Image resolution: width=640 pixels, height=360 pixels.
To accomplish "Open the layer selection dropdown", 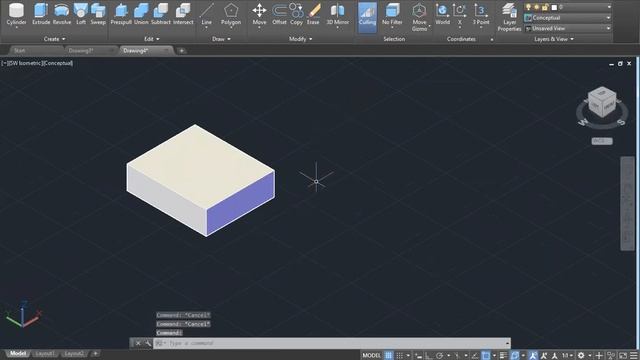I will click(568, 7).
